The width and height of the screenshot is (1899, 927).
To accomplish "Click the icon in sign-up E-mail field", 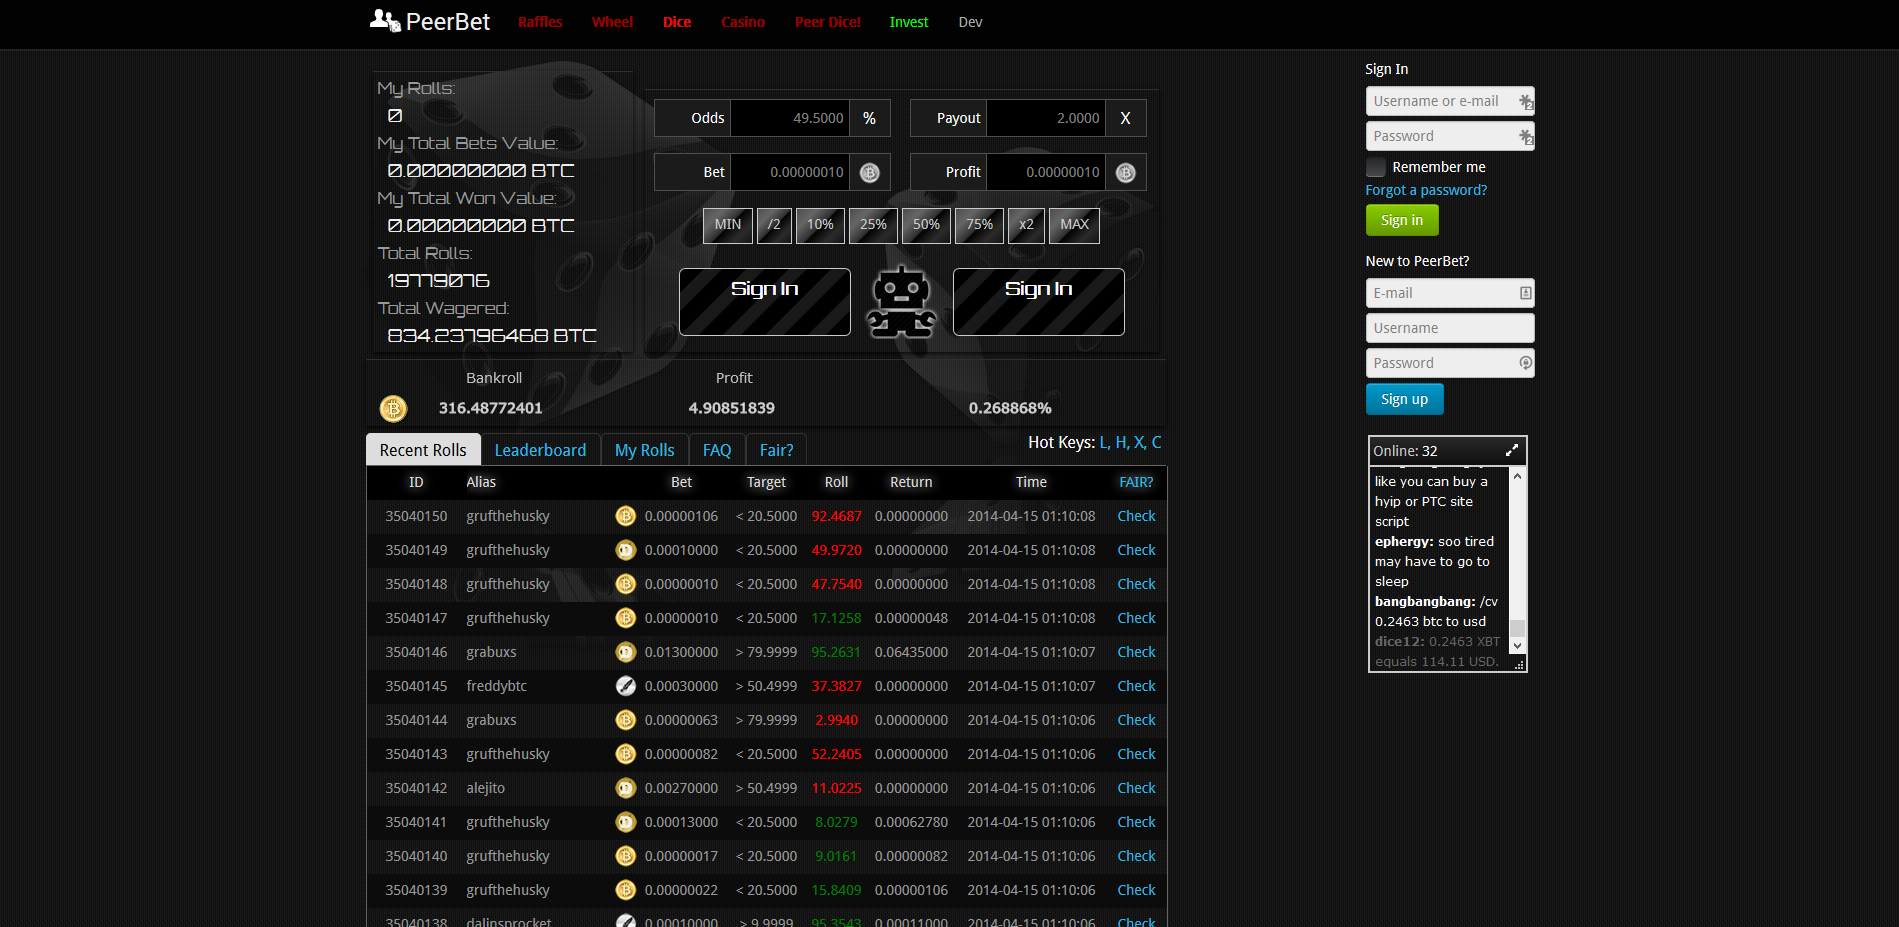I will coord(1525,293).
